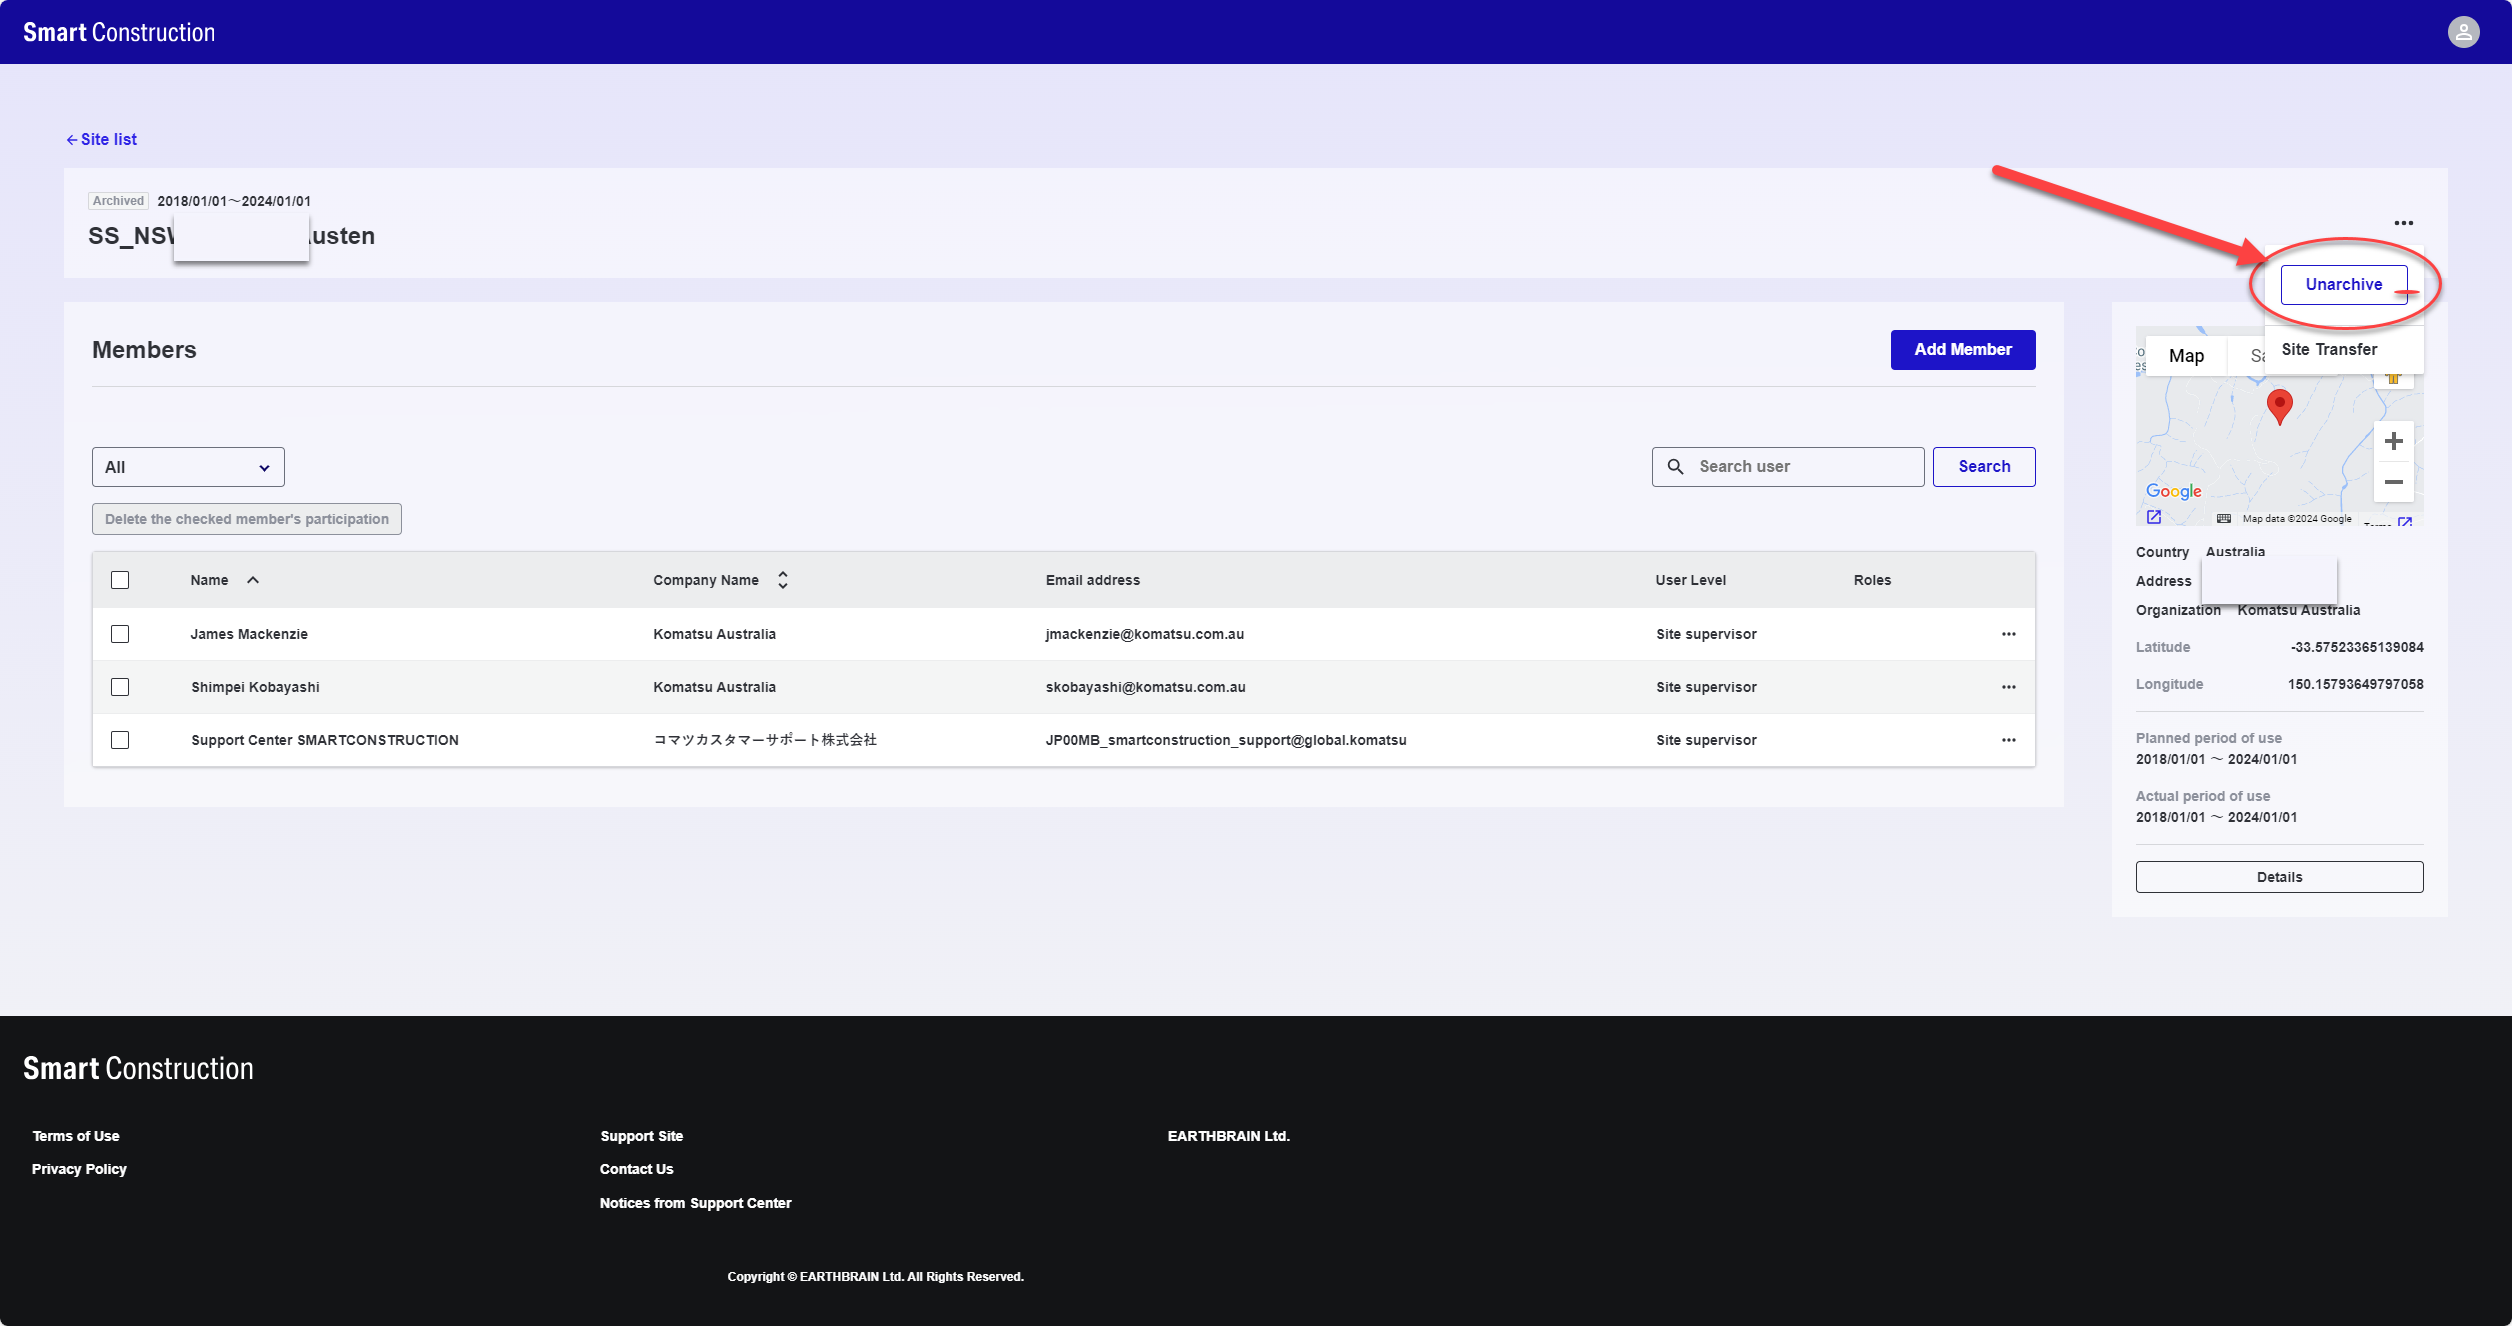
Task: Open row actions for Shimpei Kobayashi
Action: (x=2008, y=687)
